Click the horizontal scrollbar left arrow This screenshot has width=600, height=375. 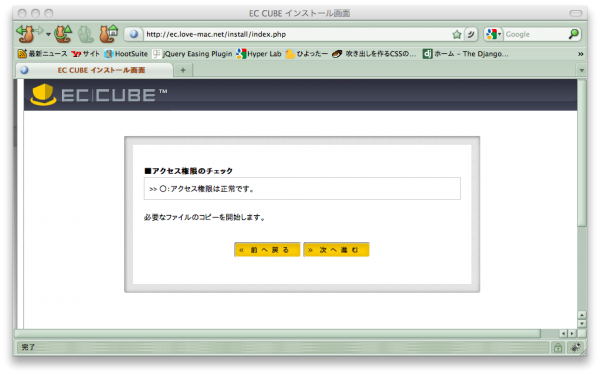(x=563, y=334)
